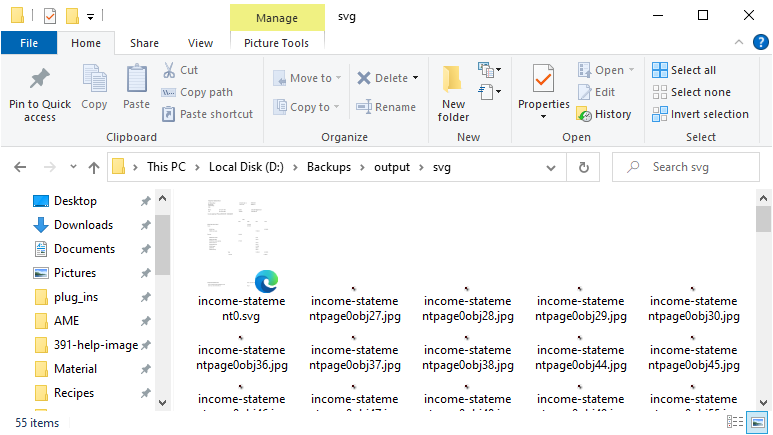Open the File menu
Image resolution: width=773 pixels, height=435 pixels.
29,43
